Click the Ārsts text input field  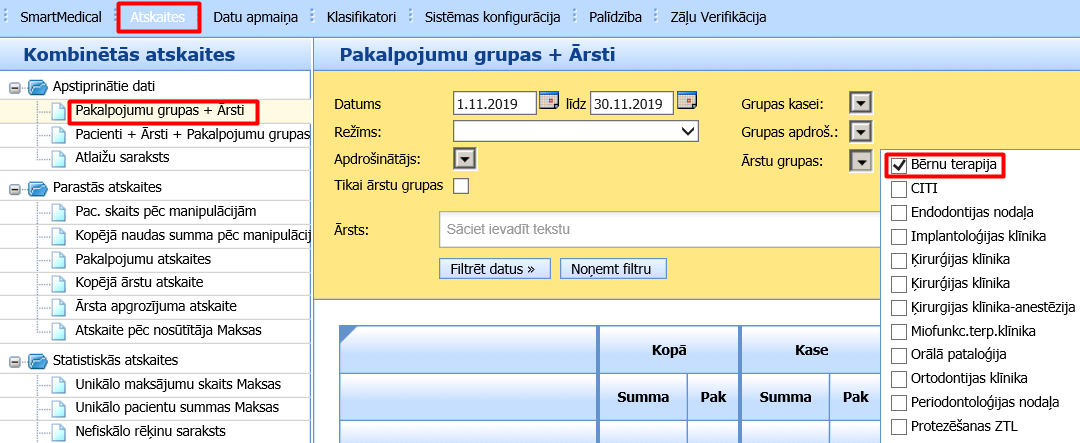pyautogui.click(x=655, y=230)
